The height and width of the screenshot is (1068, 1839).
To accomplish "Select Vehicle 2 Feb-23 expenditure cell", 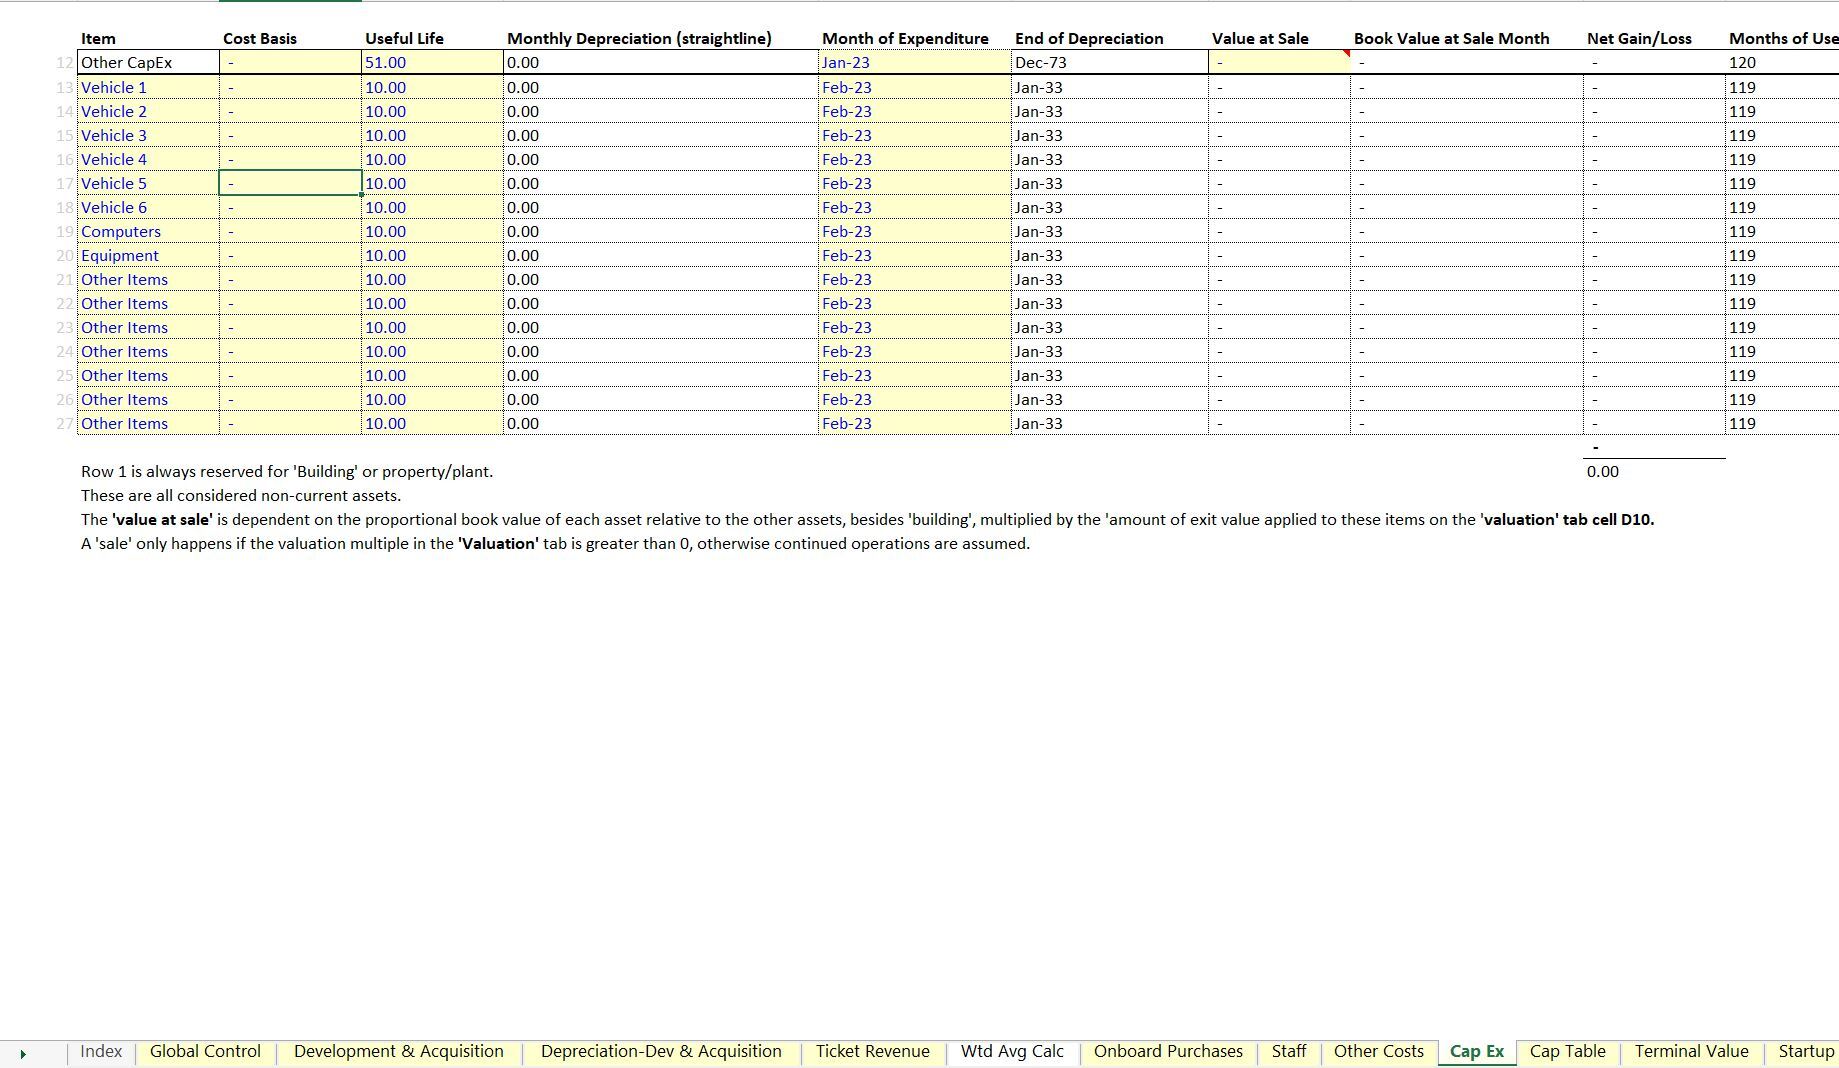I will (914, 111).
